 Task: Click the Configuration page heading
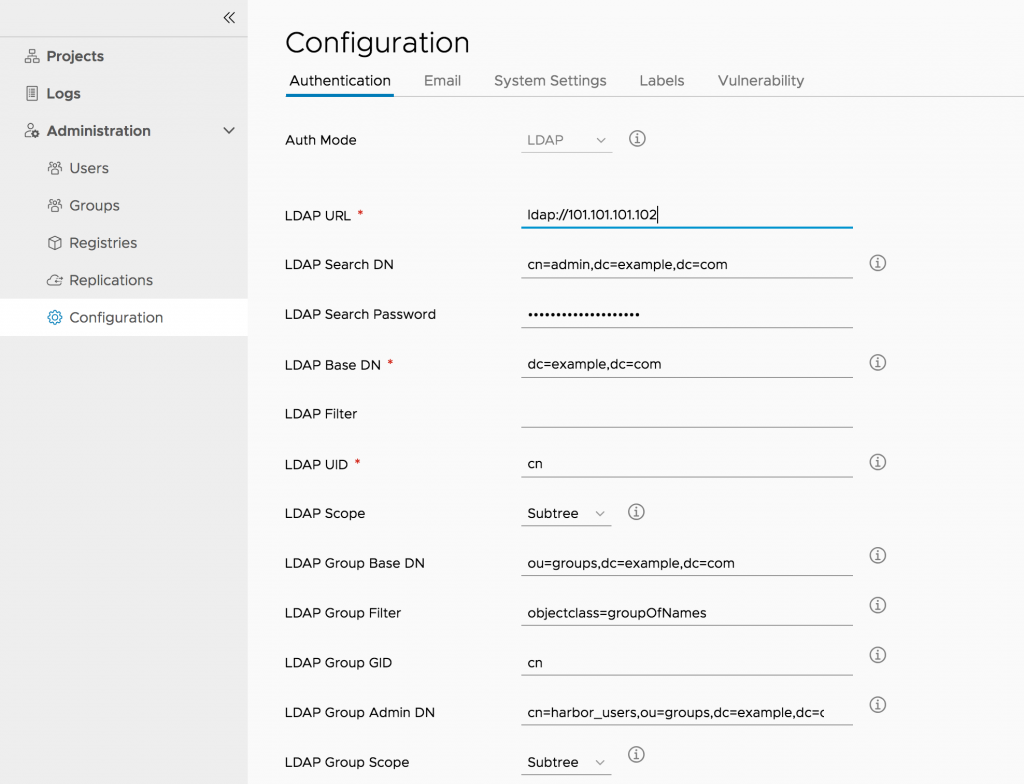(x=377, y=43)
